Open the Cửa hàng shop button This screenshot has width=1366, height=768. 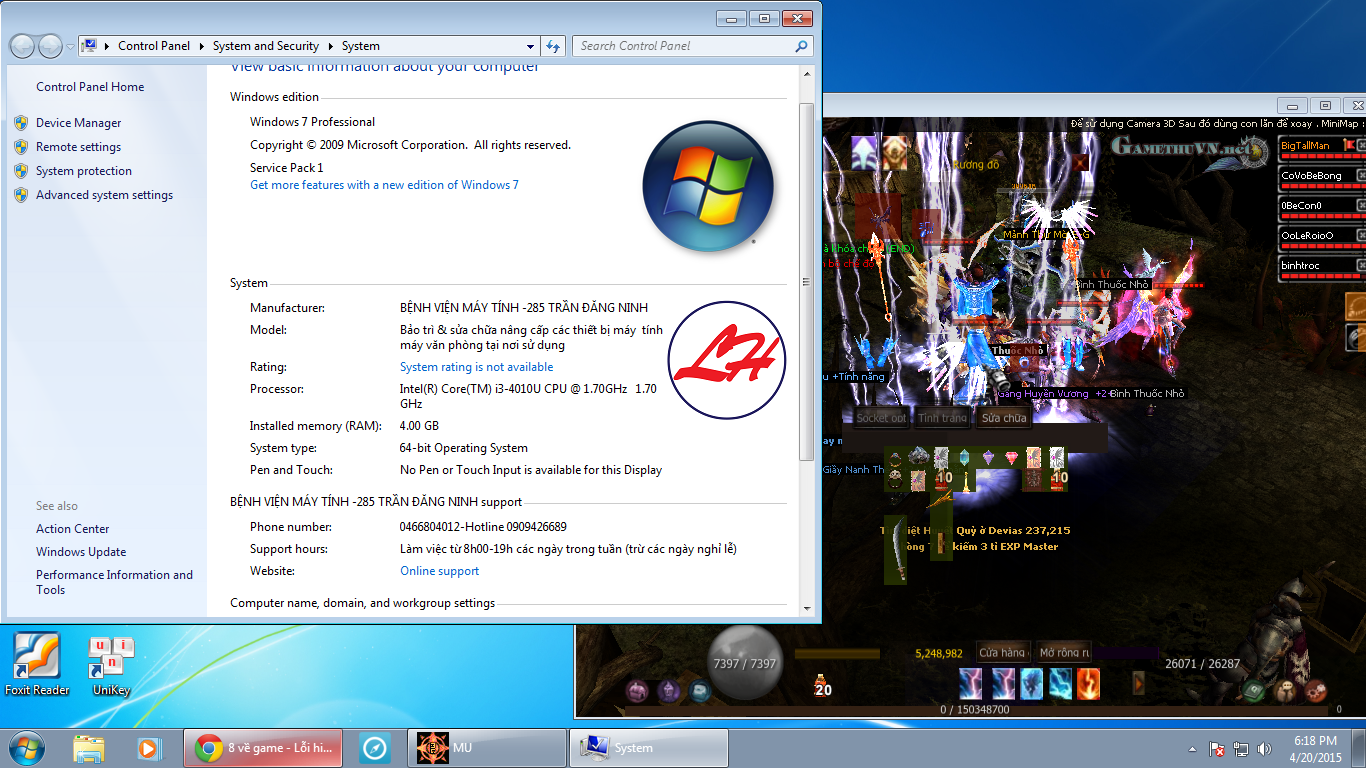click(x=1001, y=653)
